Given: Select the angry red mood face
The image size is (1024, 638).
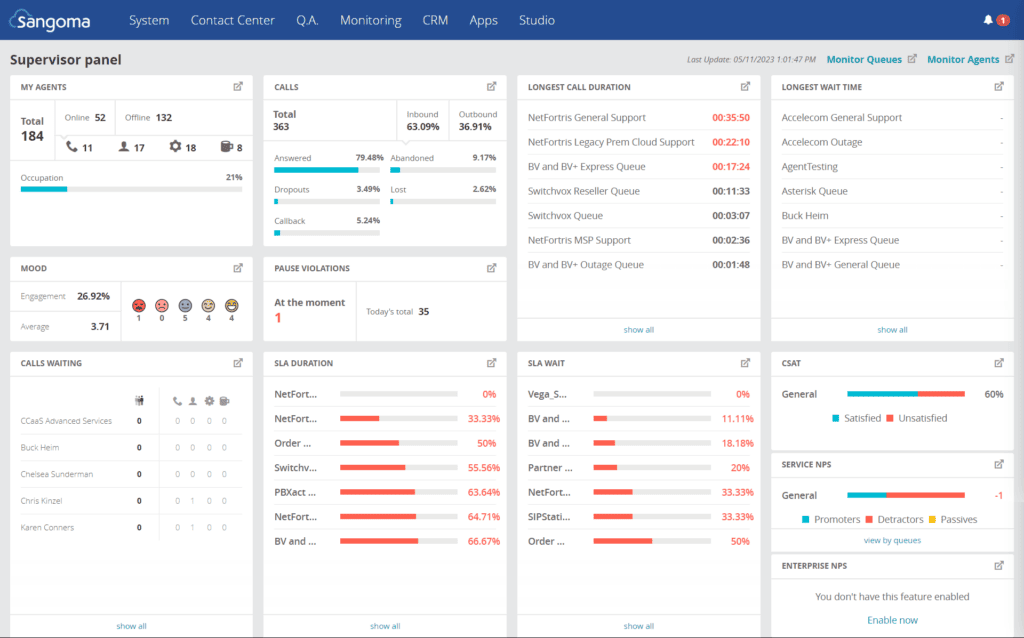Looking at the screenshot, I should (138, 306).
